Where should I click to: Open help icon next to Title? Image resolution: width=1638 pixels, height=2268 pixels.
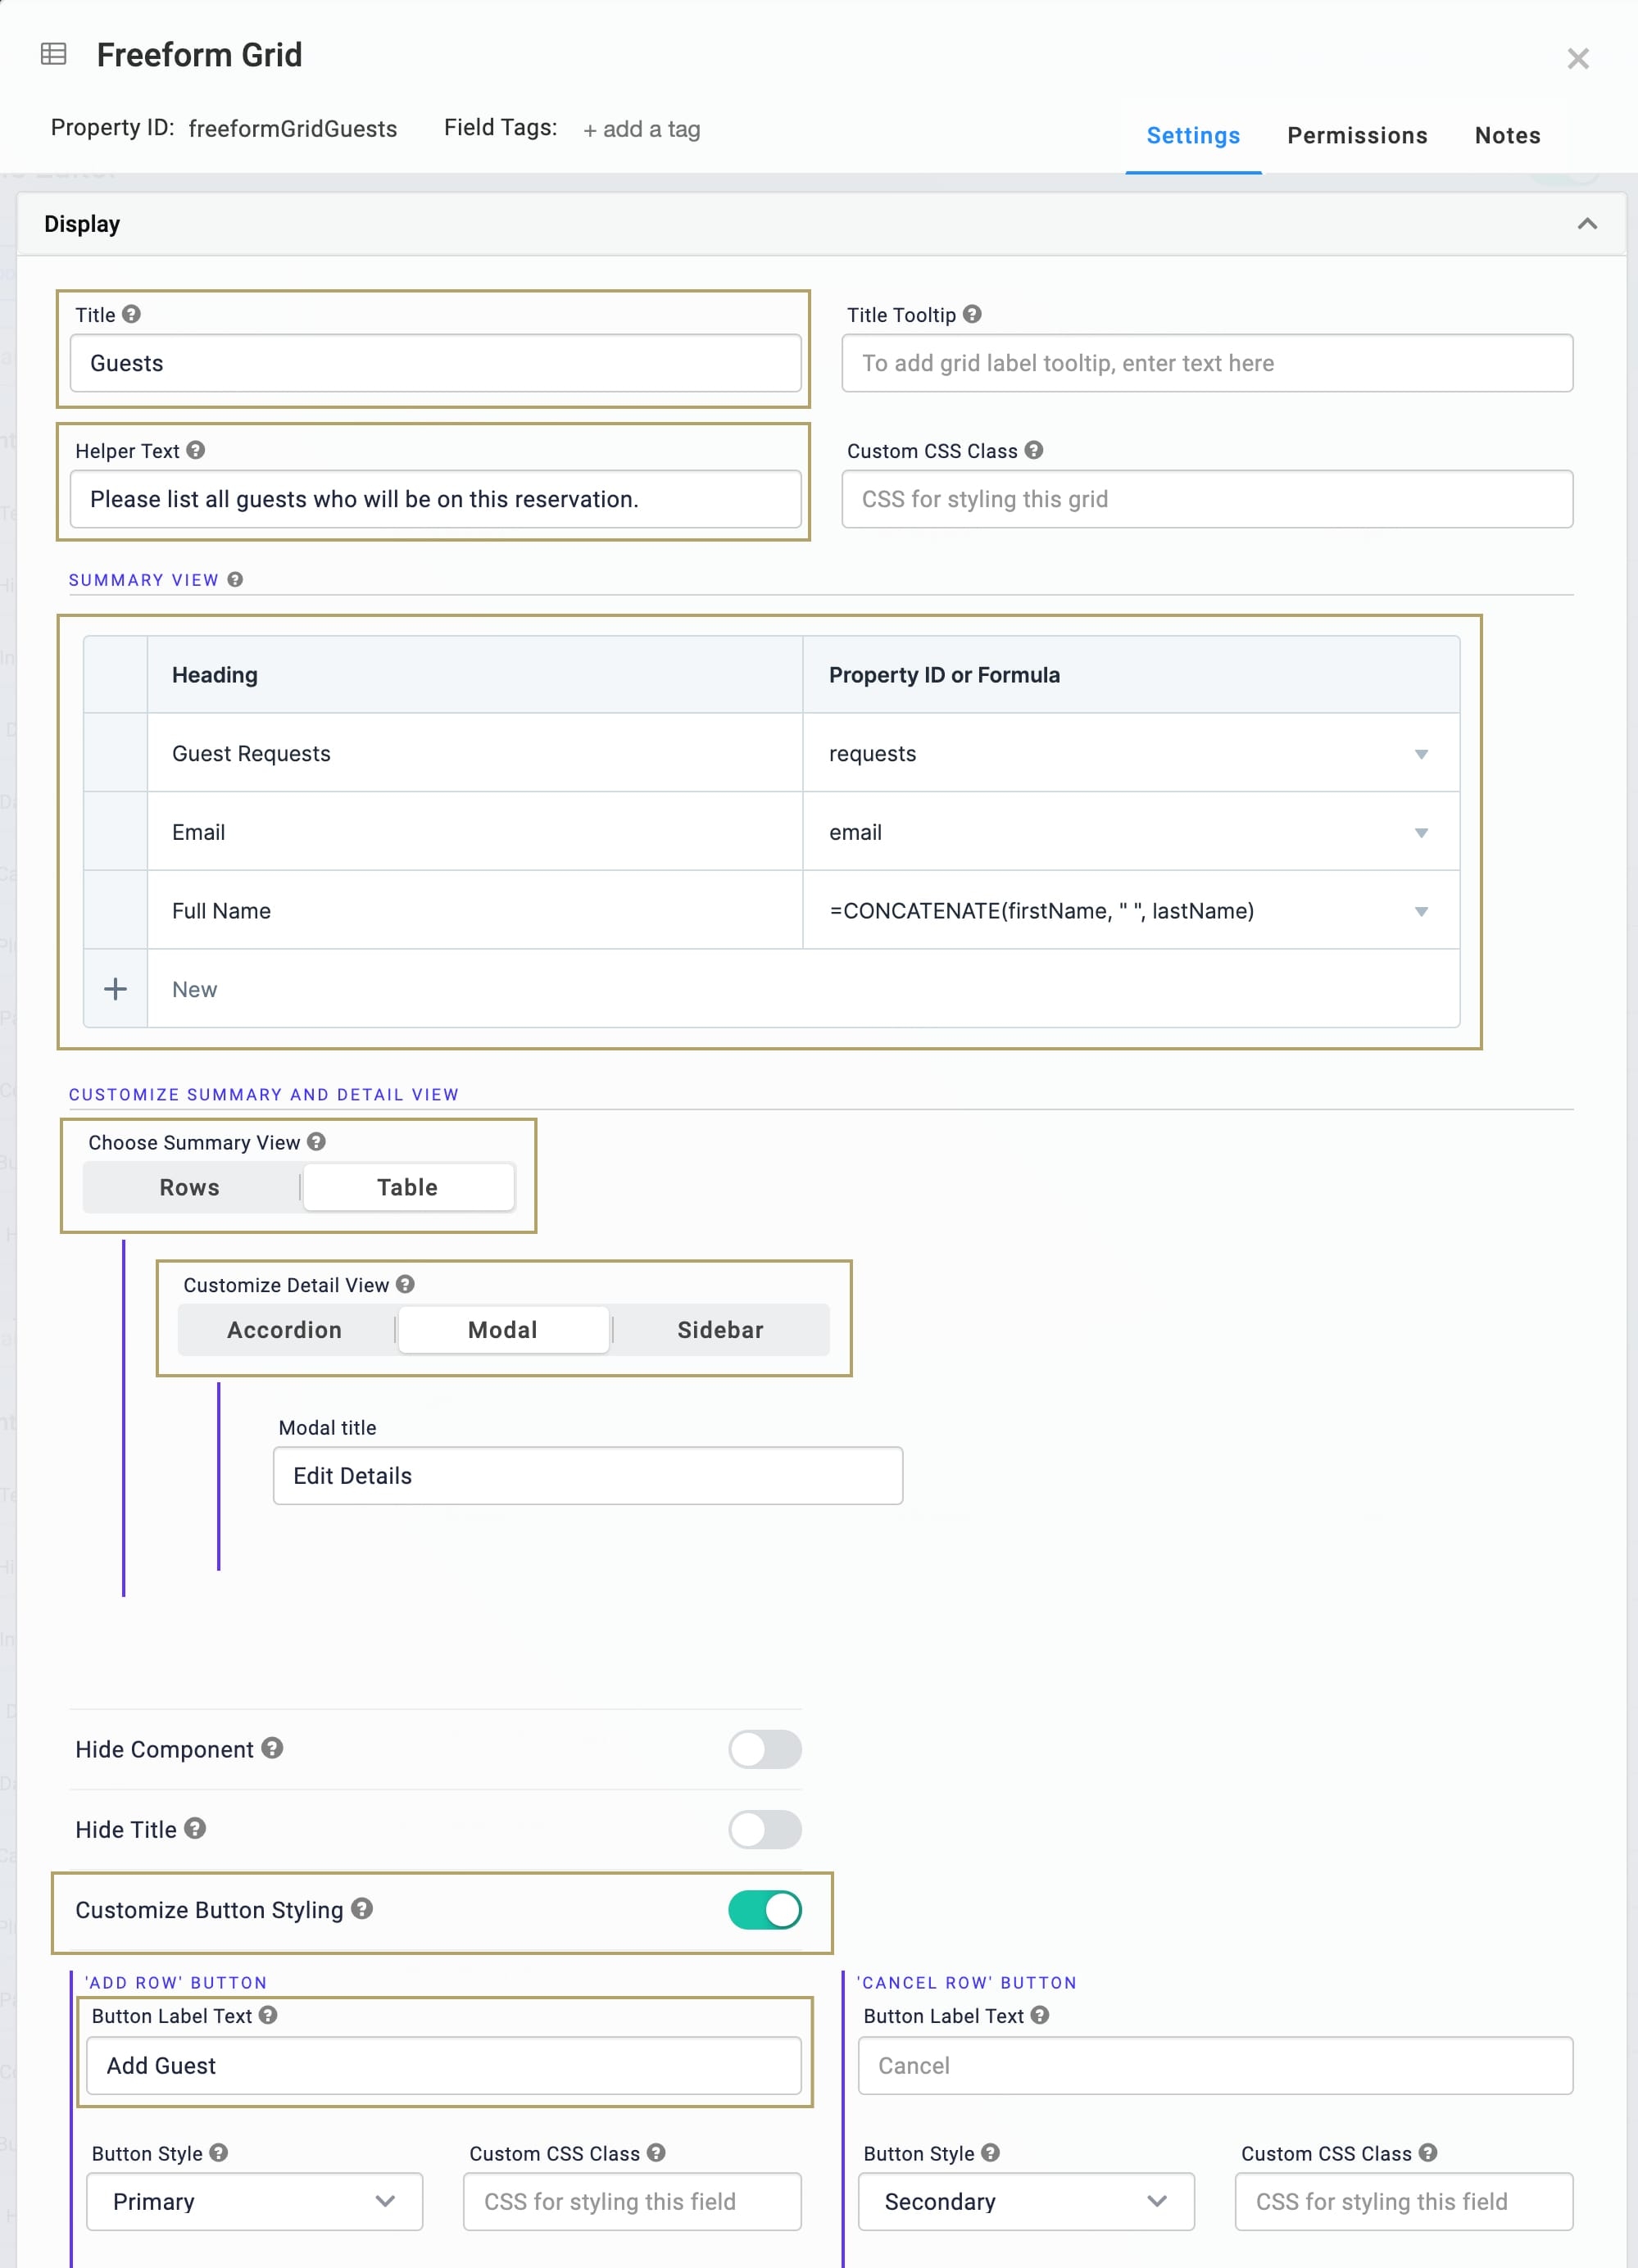click(x=131, y=314)
